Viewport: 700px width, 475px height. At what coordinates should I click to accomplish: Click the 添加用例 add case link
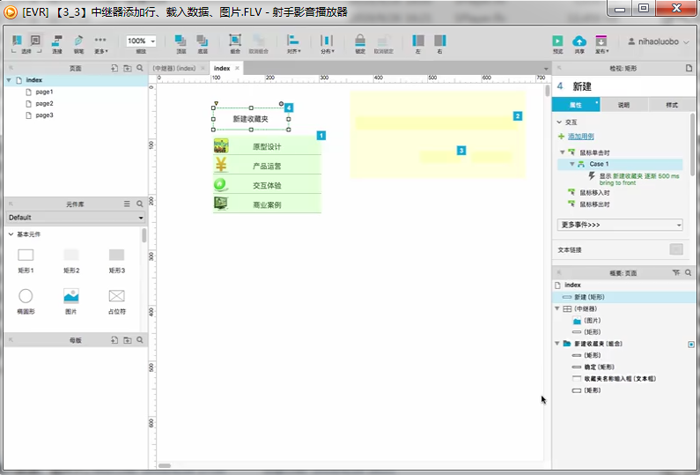(580, 136)
